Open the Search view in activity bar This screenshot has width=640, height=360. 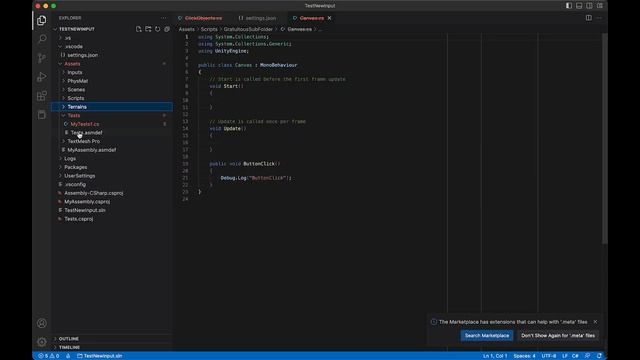42,39
